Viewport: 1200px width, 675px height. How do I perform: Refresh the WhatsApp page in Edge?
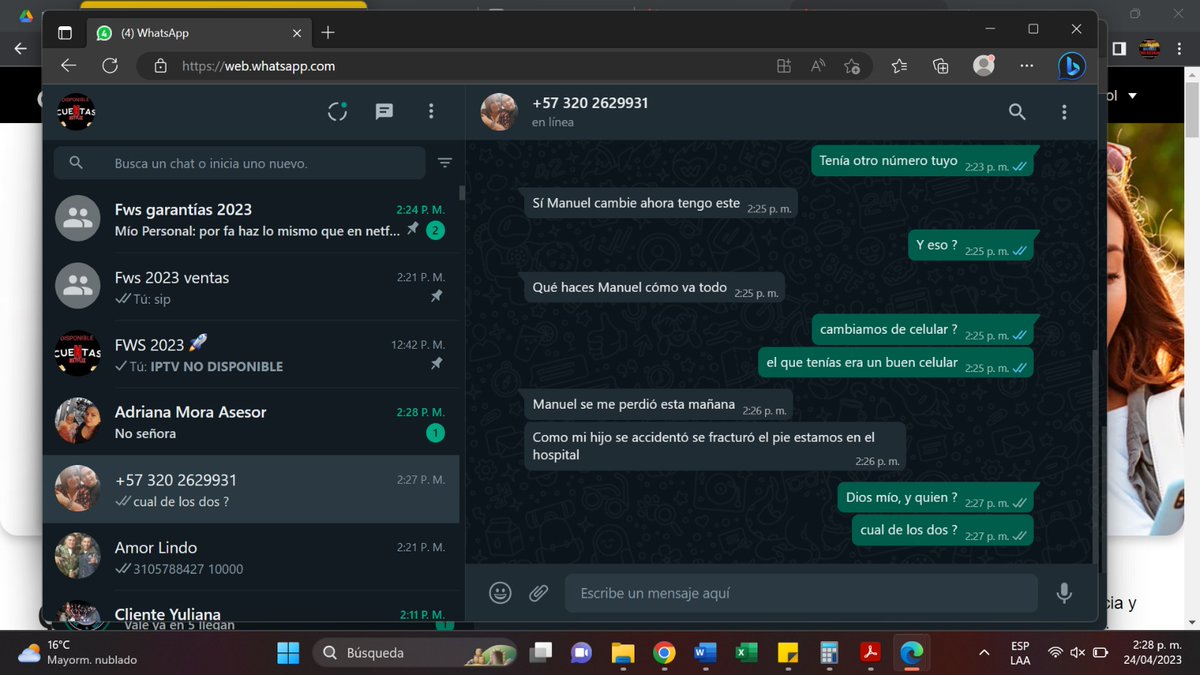[111, 66]
